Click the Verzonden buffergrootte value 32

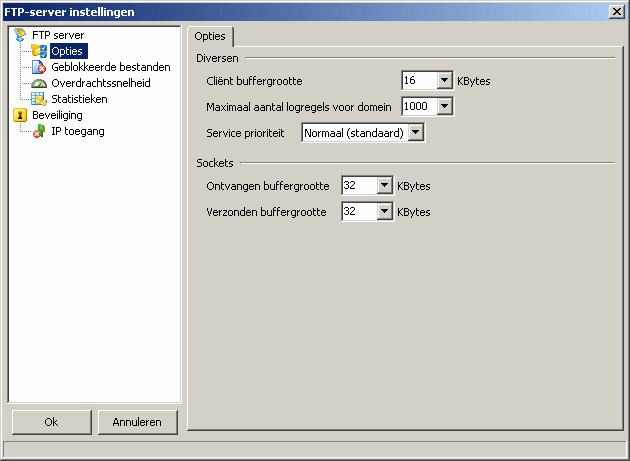click(x=360, y=211)
